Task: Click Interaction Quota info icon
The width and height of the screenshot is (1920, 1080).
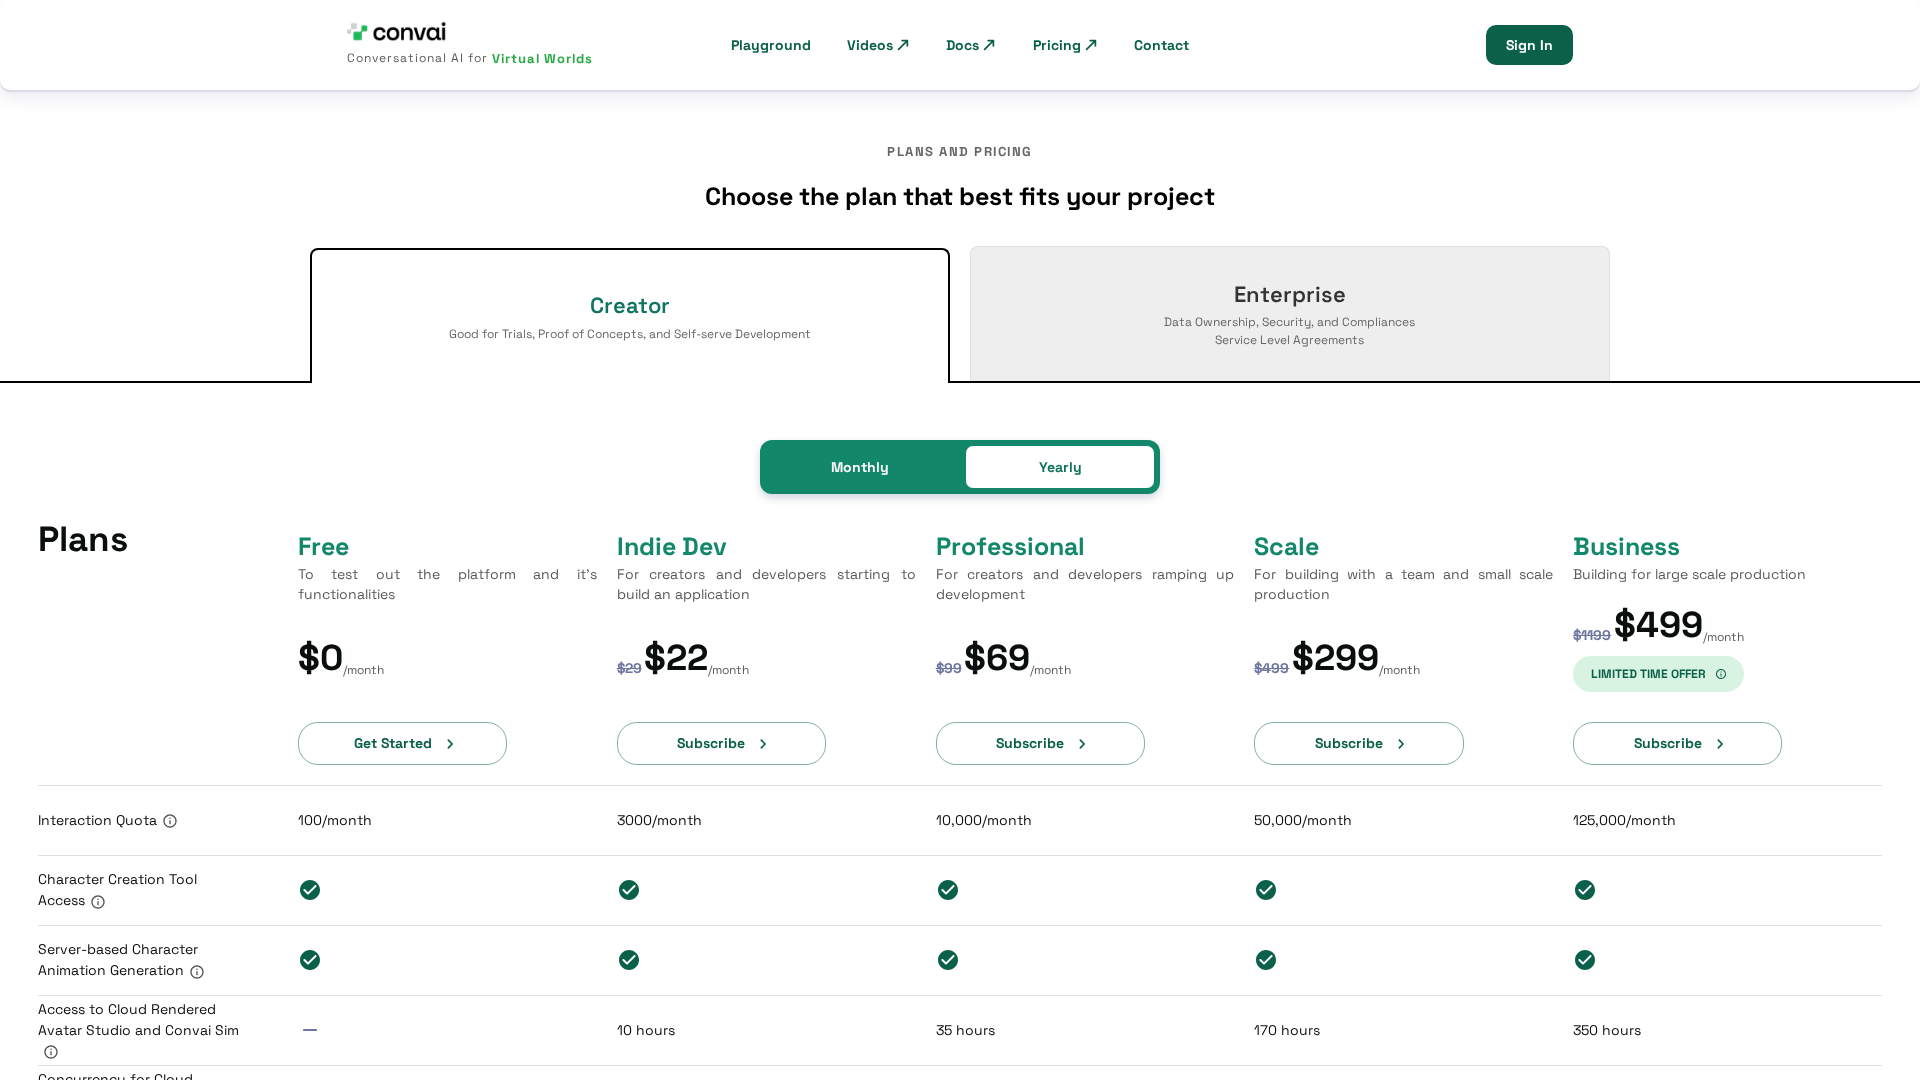Action: click(x=170, y=821)
